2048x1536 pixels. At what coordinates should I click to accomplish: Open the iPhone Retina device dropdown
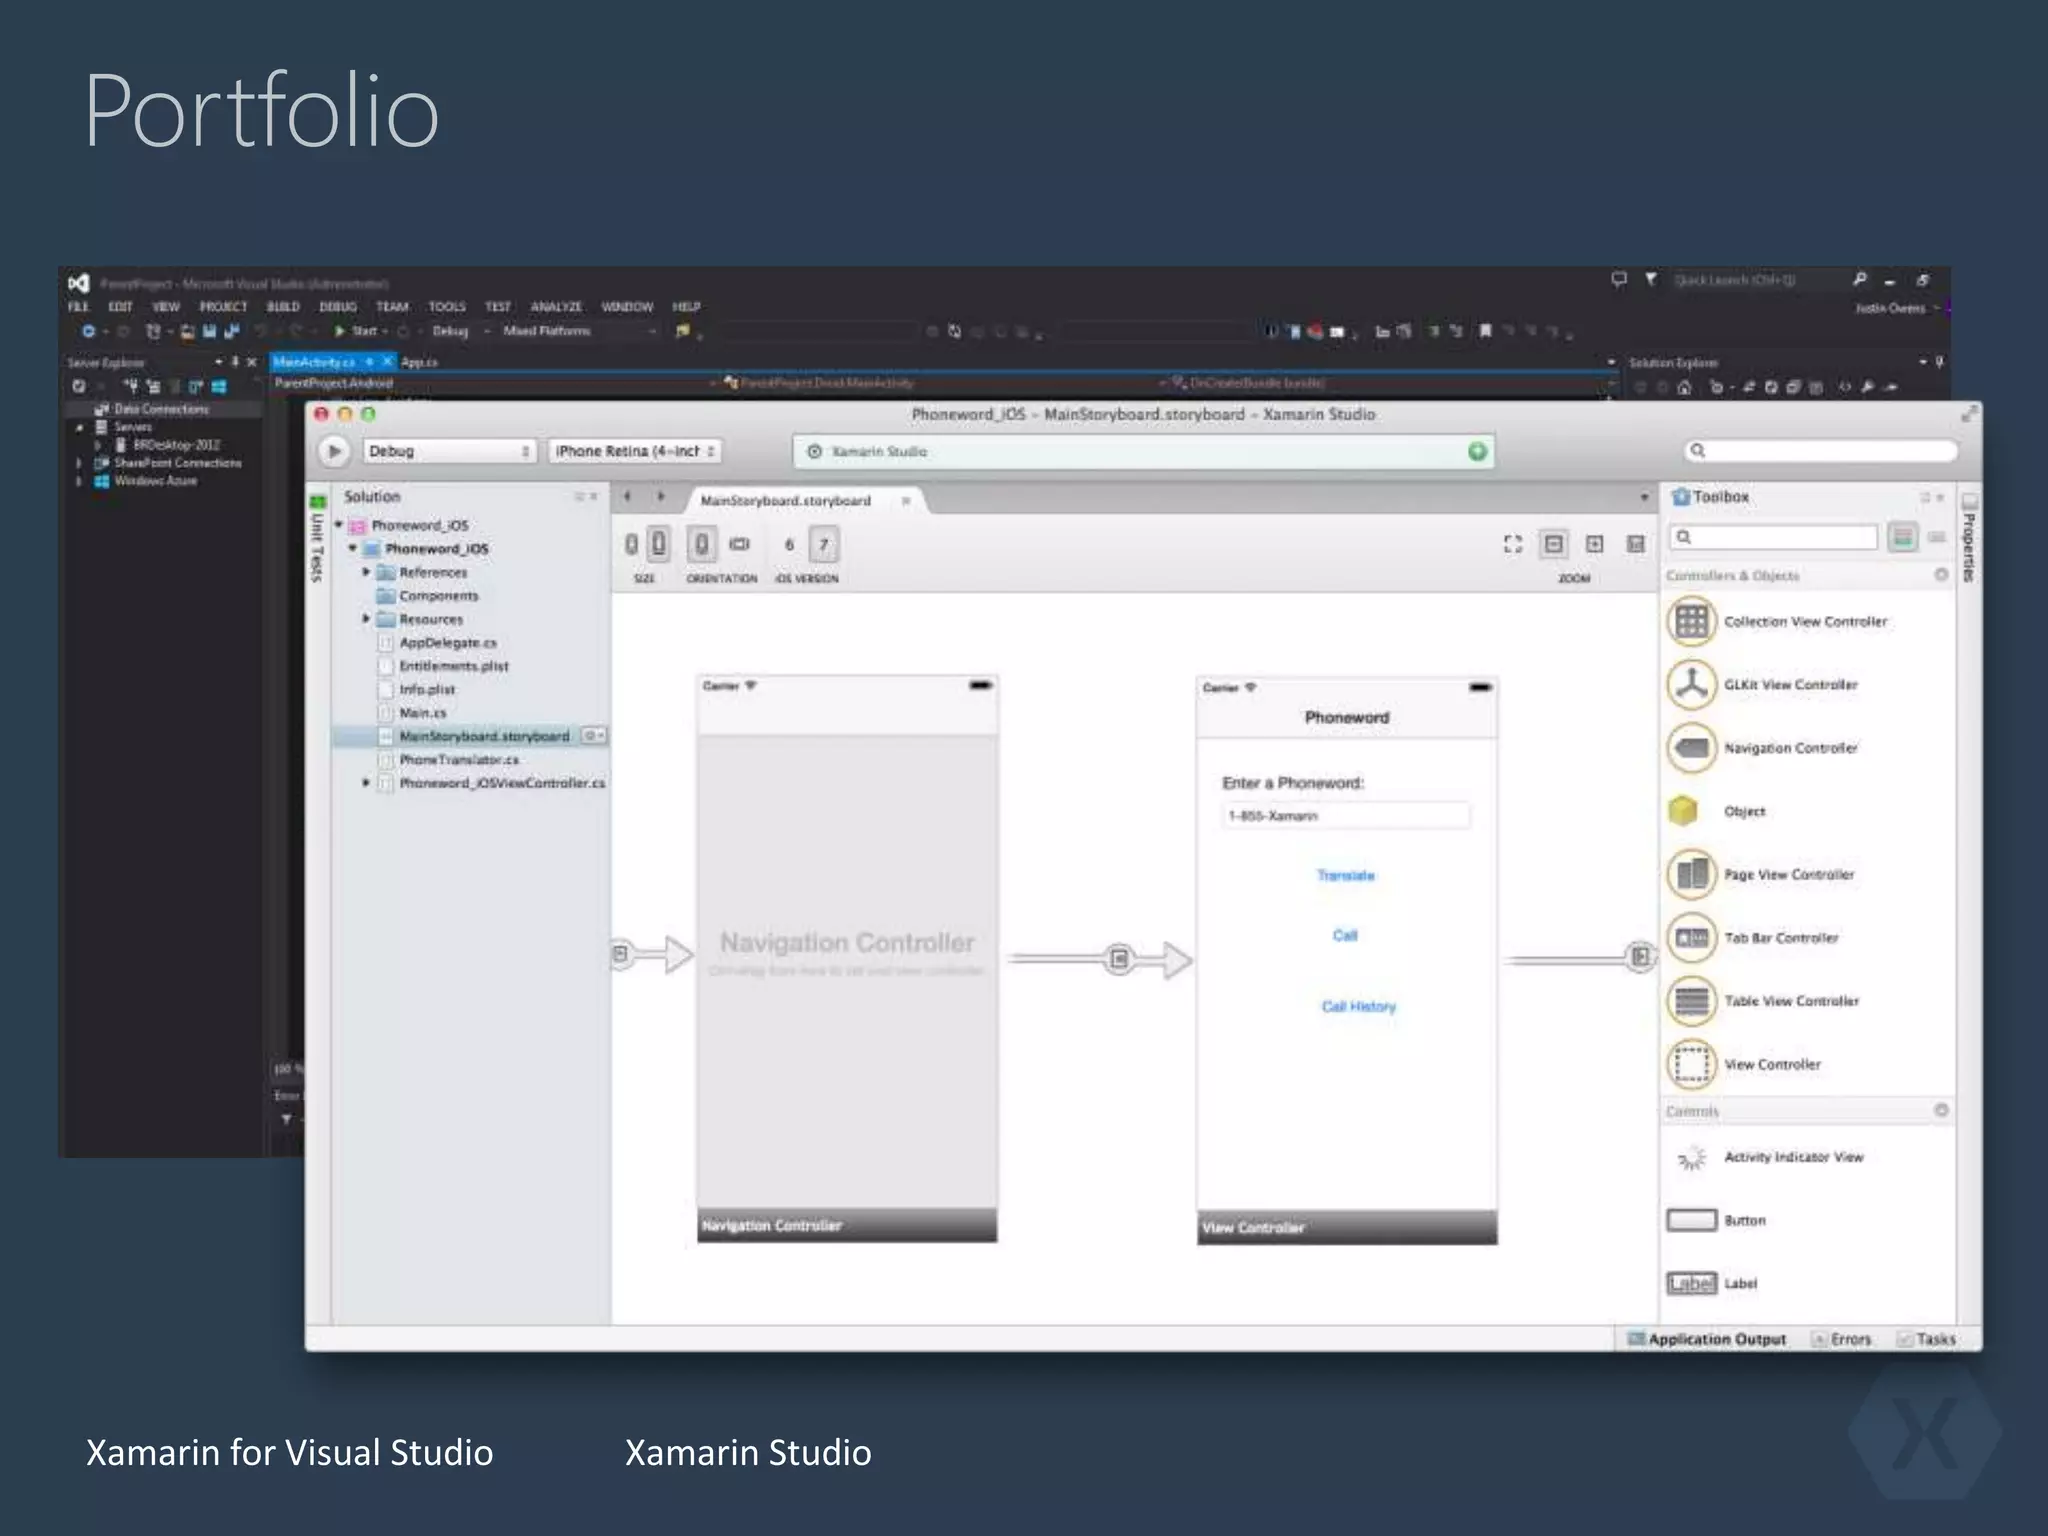(635, 451)
